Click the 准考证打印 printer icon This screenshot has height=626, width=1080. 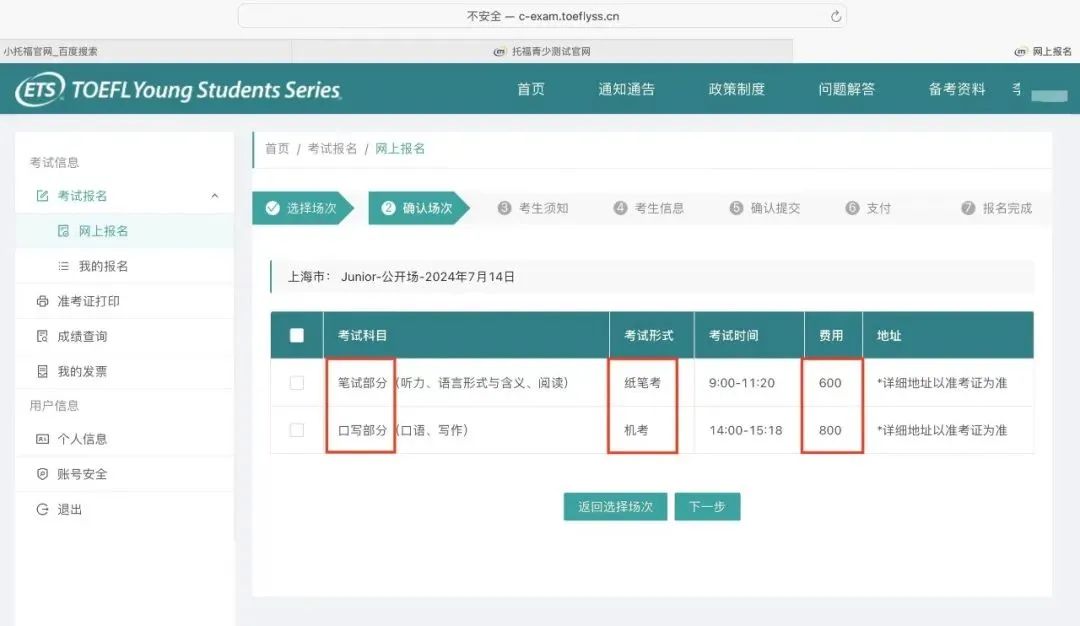[x=42, y=301]
